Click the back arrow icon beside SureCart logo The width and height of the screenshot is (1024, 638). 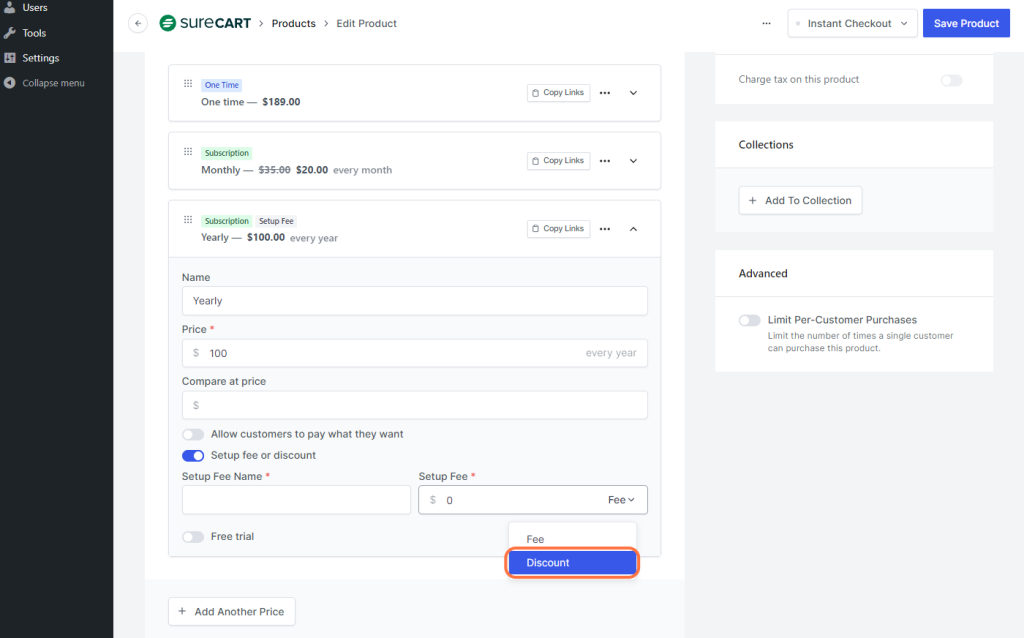138,23
